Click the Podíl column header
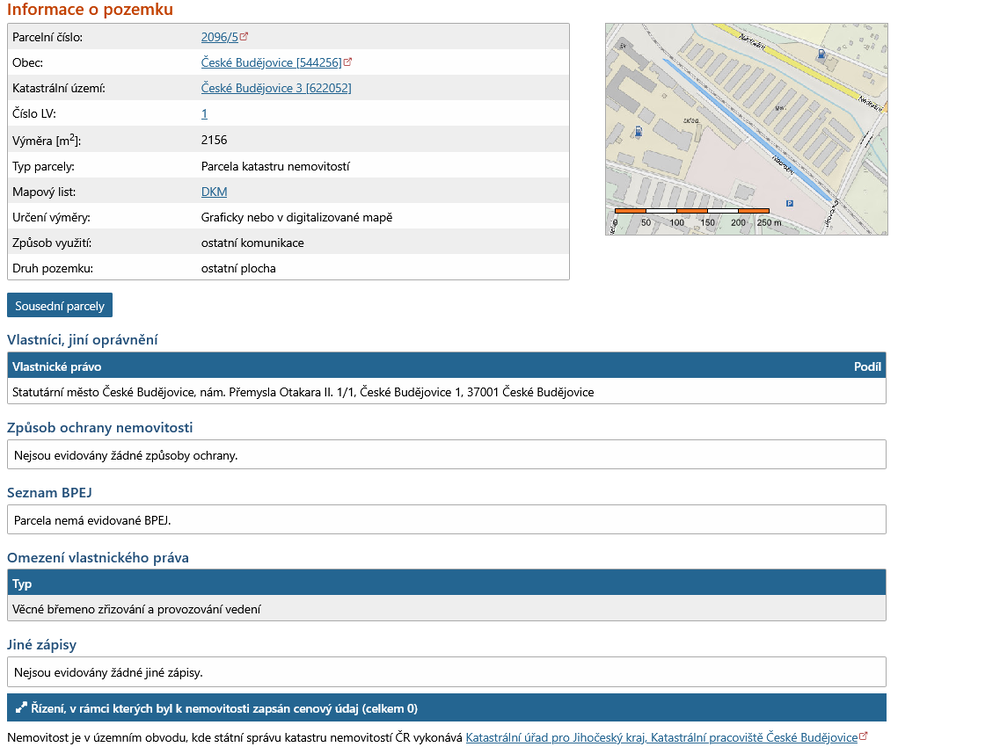 pyautogui.click(x=867, y=366)
